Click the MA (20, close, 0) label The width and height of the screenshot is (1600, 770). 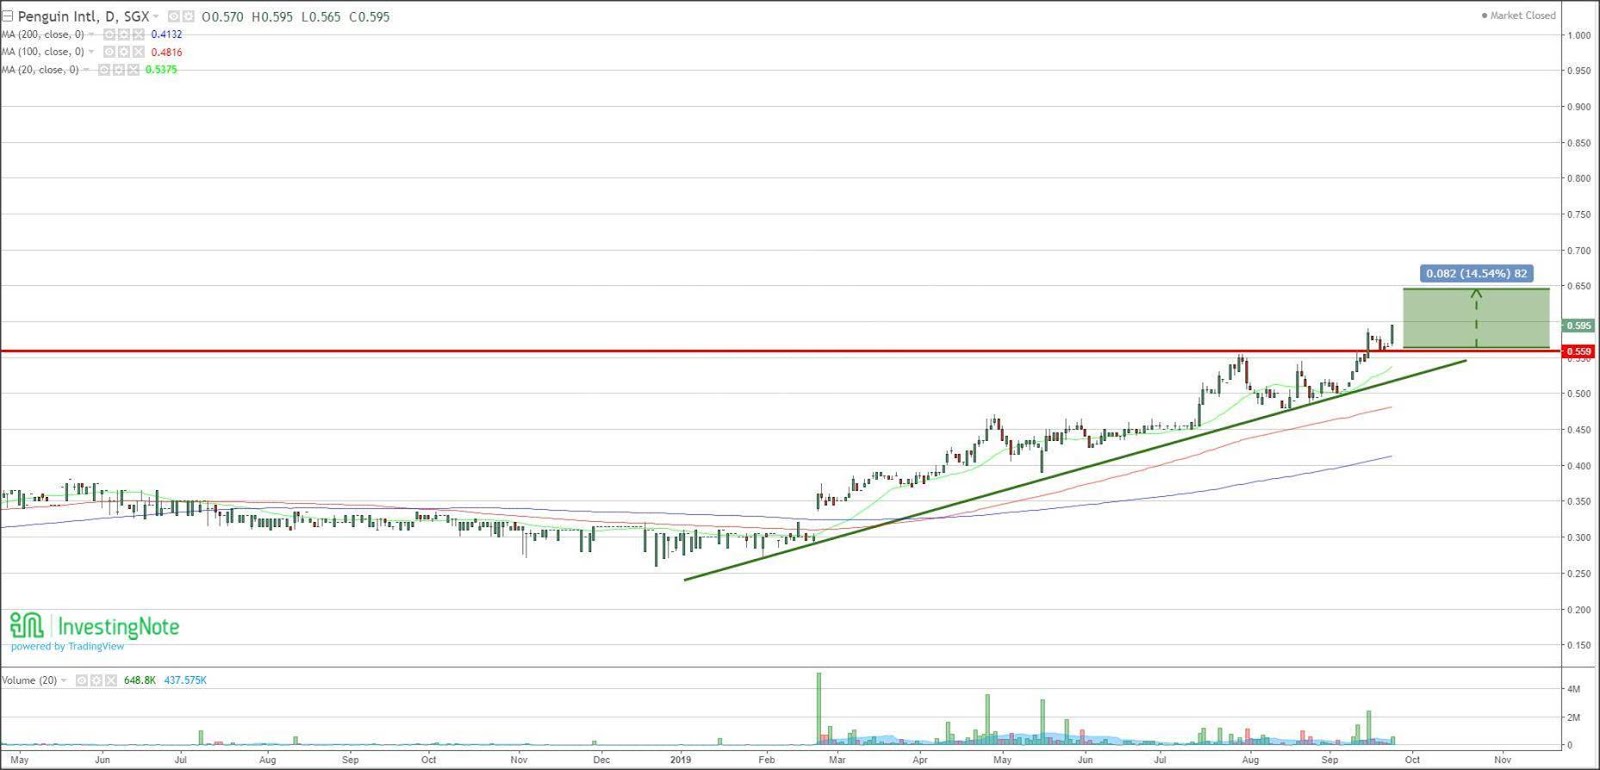(x=40, y=70)
